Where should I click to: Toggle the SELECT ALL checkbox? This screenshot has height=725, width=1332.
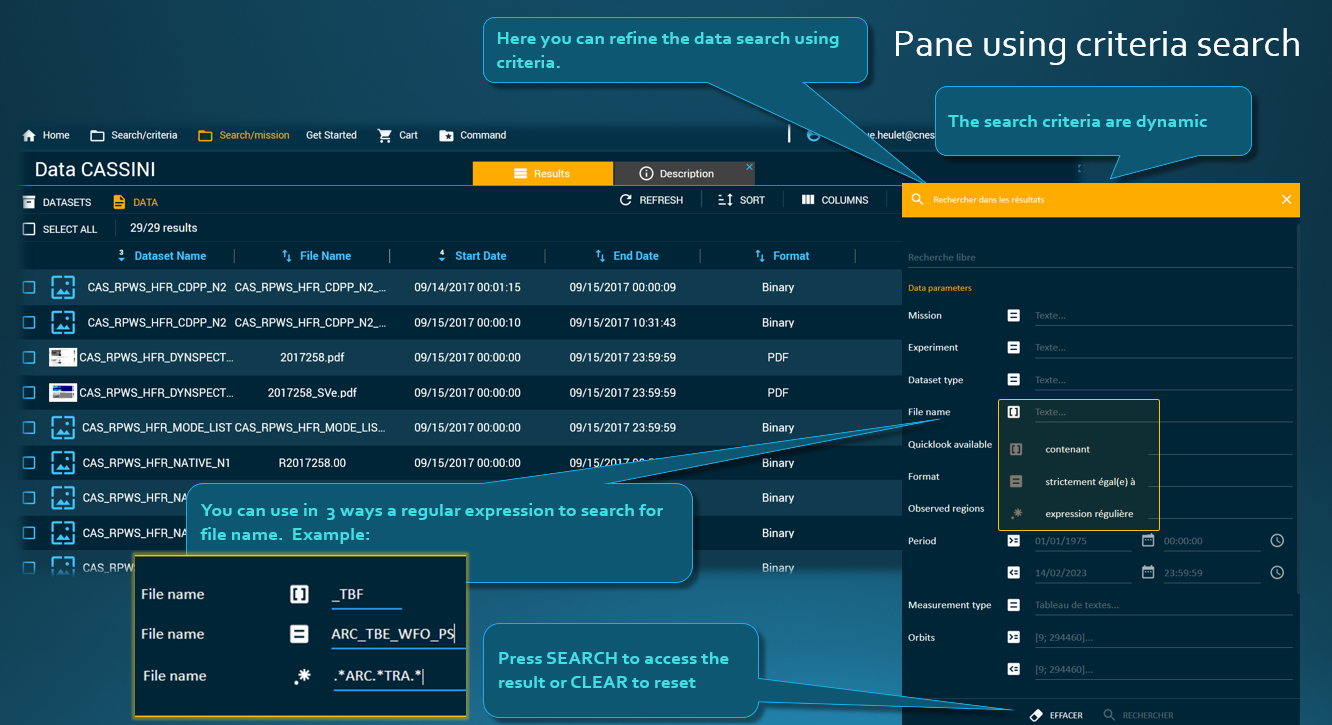[x=29, y=229]
